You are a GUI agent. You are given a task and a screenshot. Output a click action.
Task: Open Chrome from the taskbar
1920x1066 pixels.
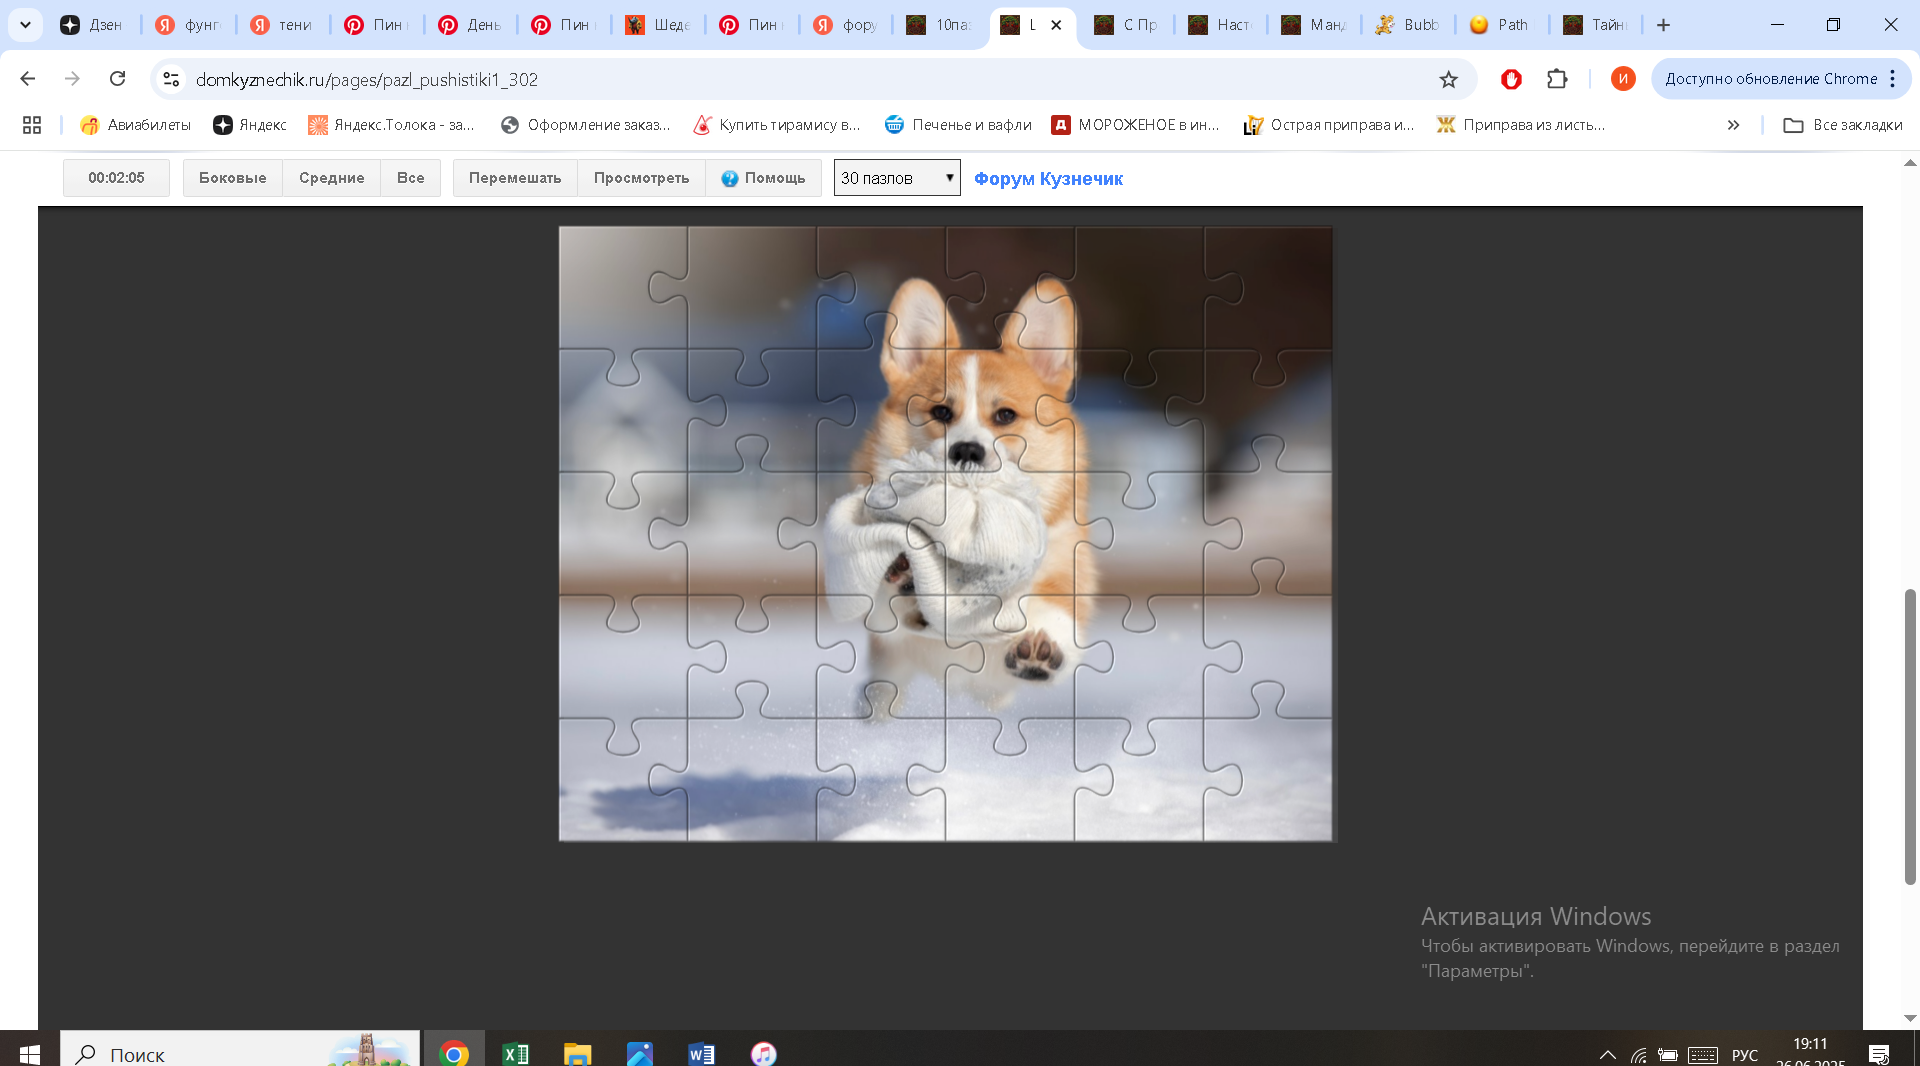pyautogui.click(x=454, y=1054)
